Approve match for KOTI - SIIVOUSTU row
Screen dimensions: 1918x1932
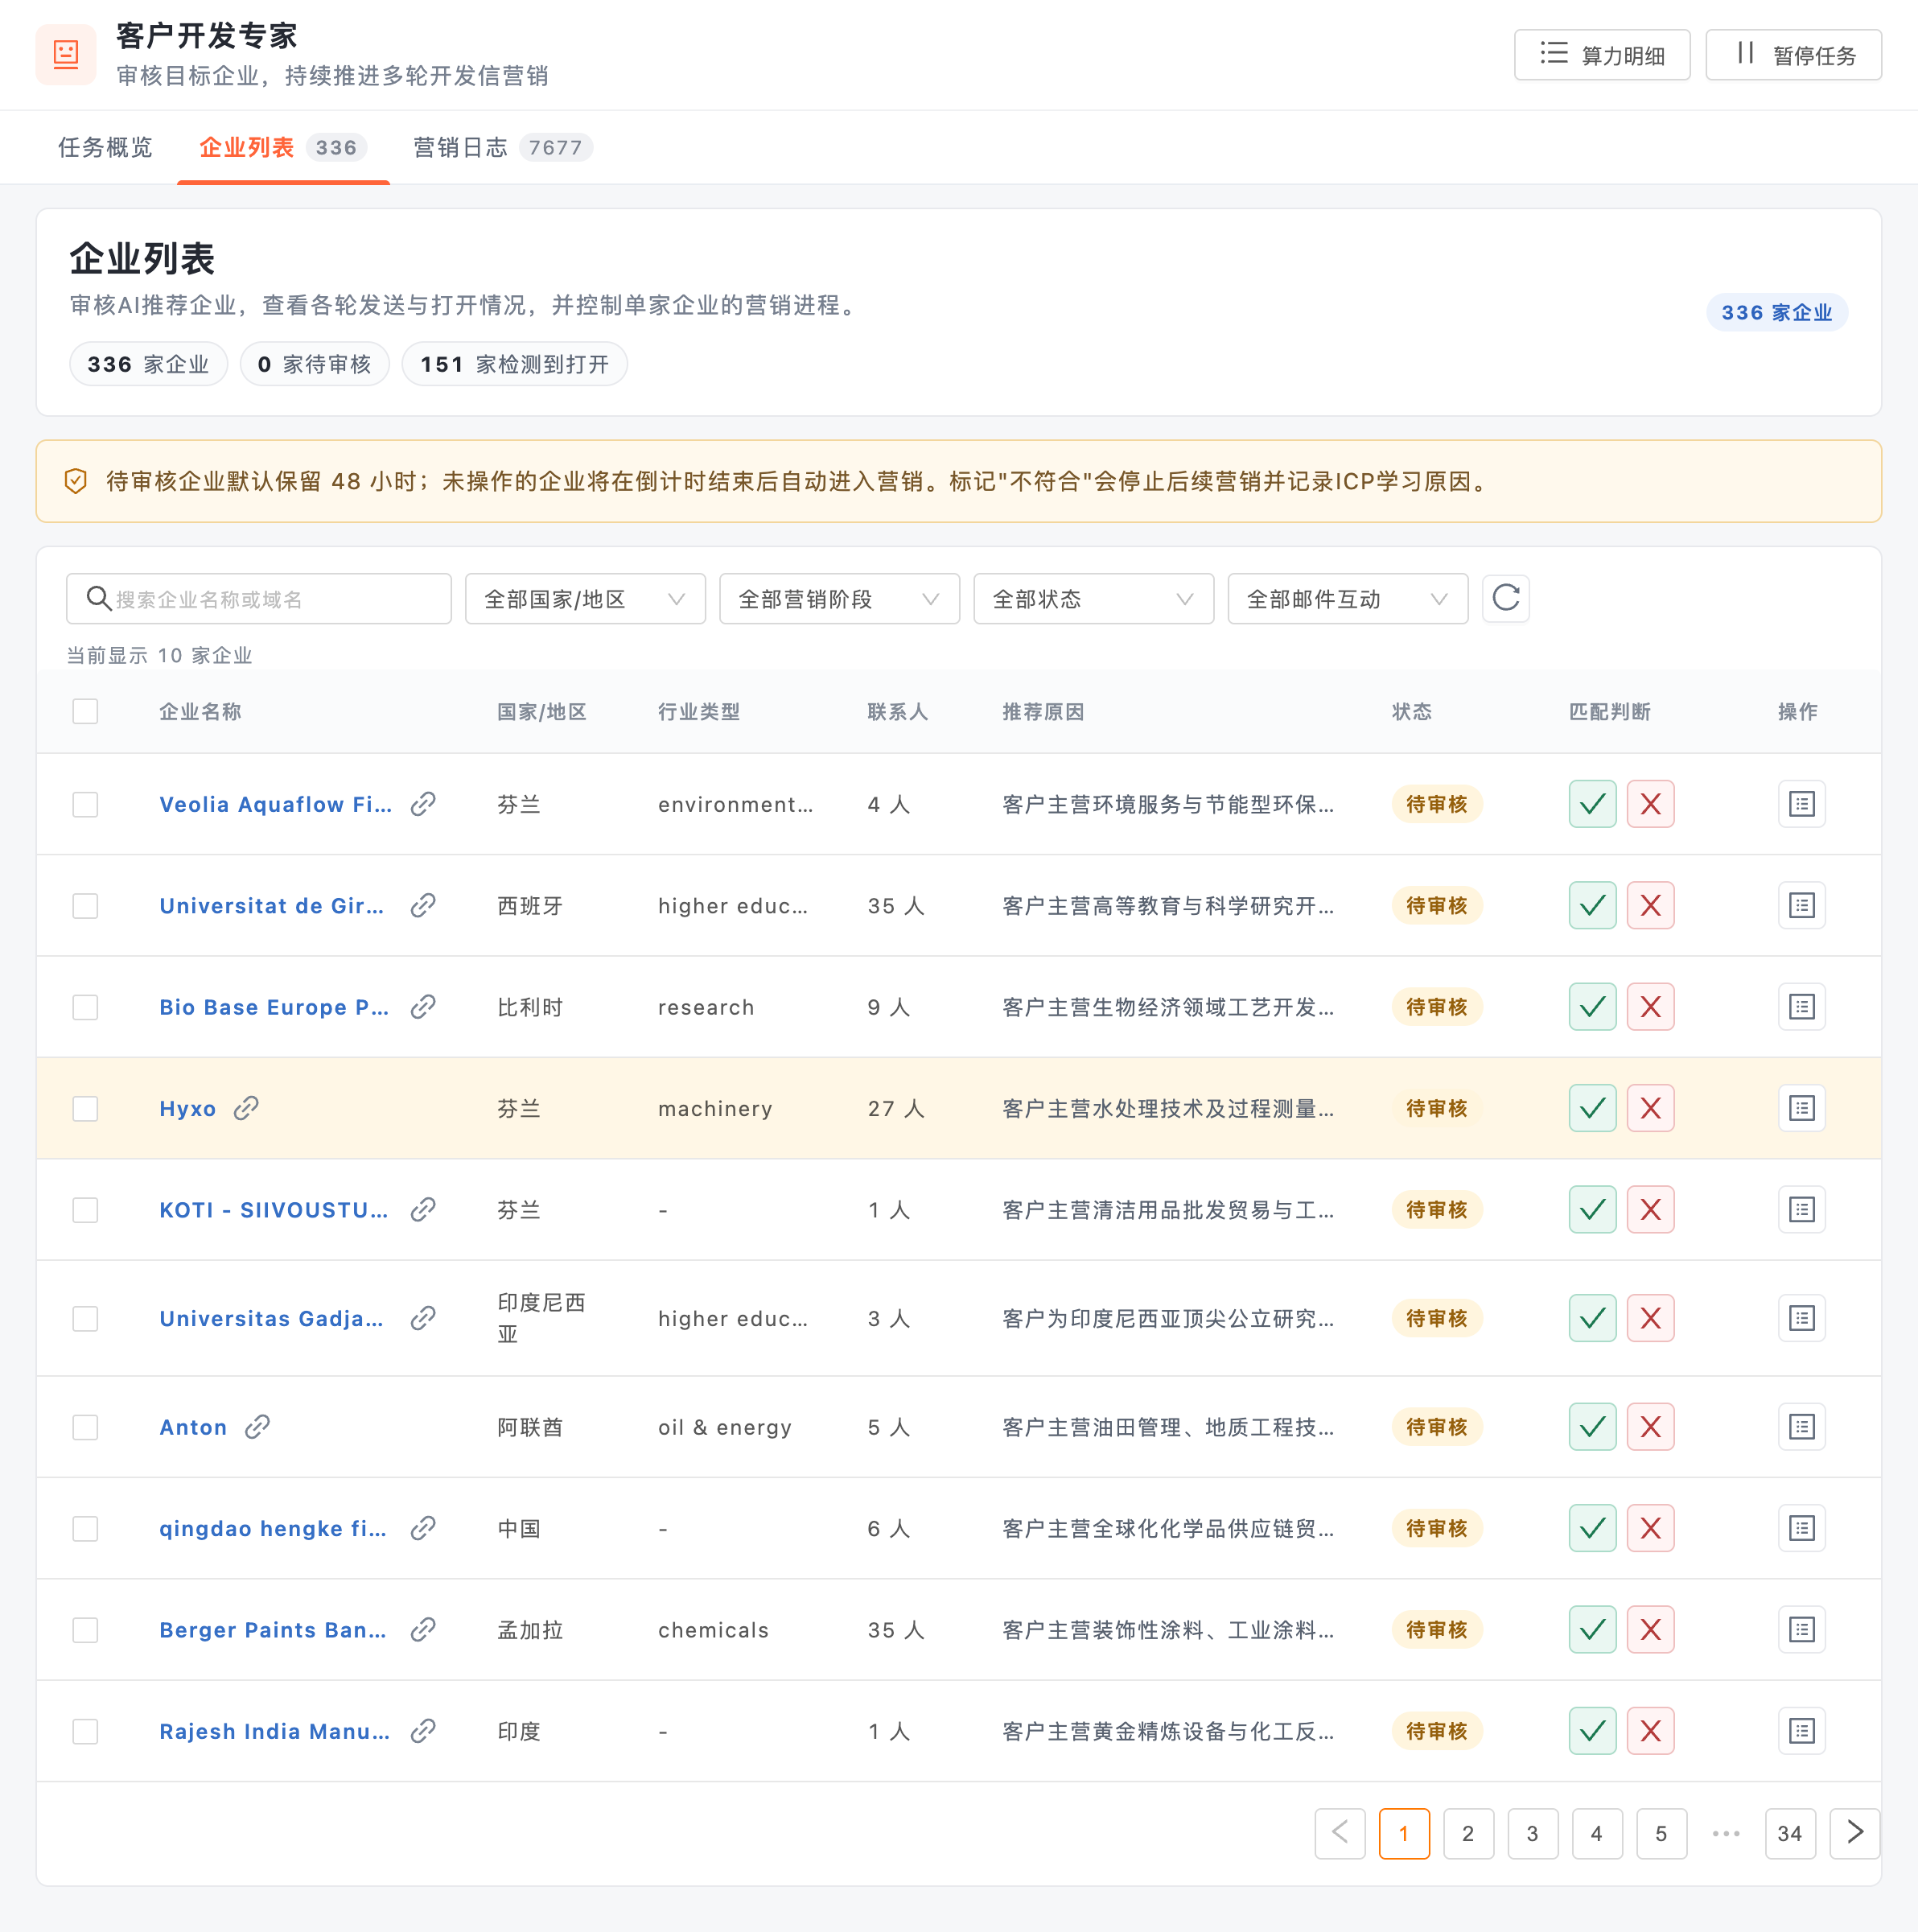[1592, 1210]
